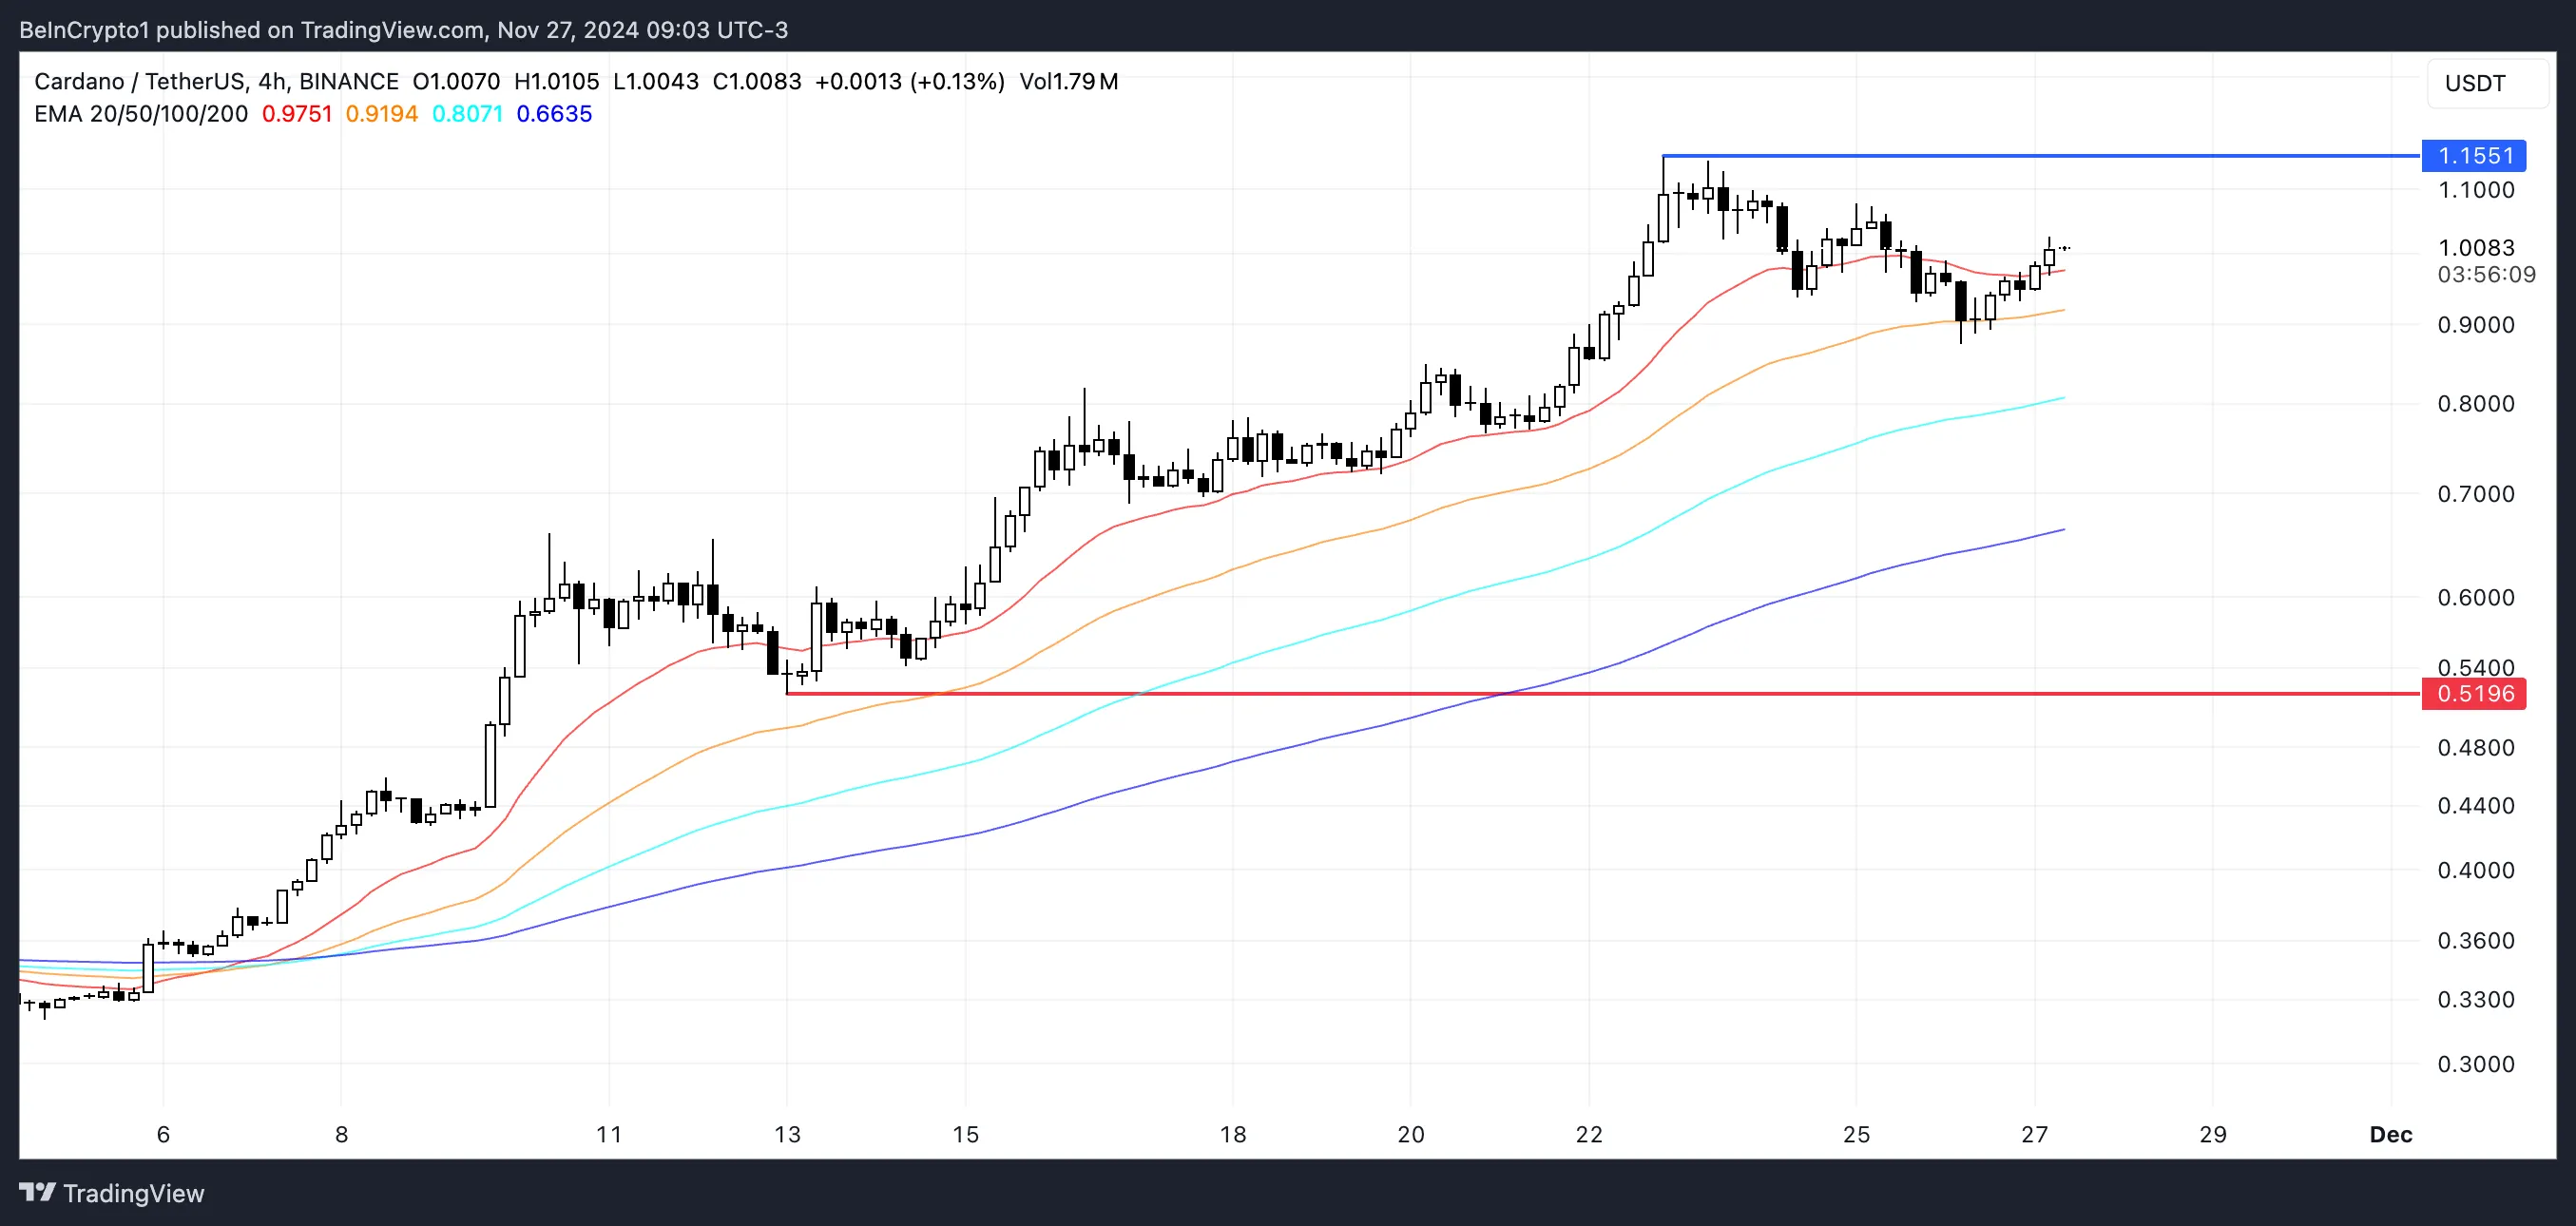Click the Vol 1.79 M volume readout
Image resolution: width=2576 pixels, height=1226 pixels.
(x=1068, y=81)
